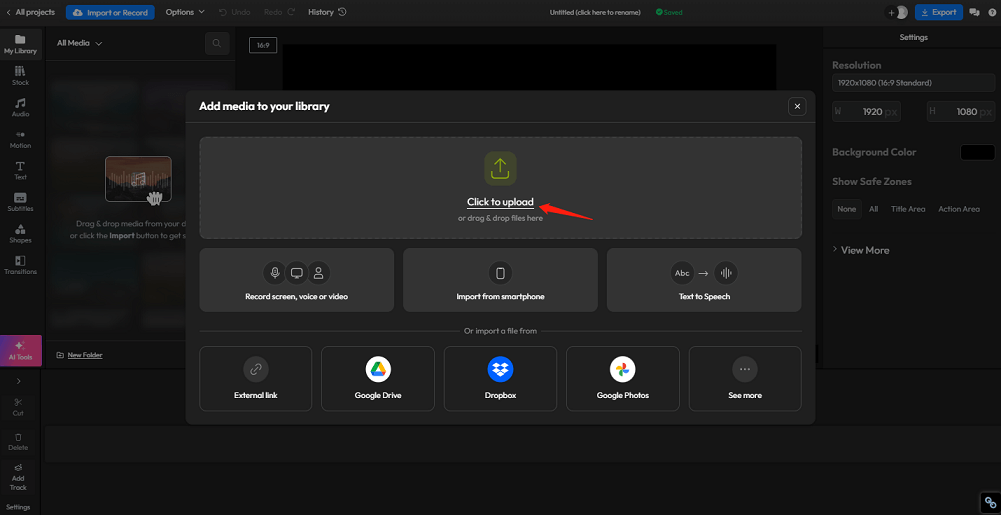Screen dimensions: 1001x515
Task: Expand the timeline tools chevron
Action: pyautogui.click(x=19, y=381)
